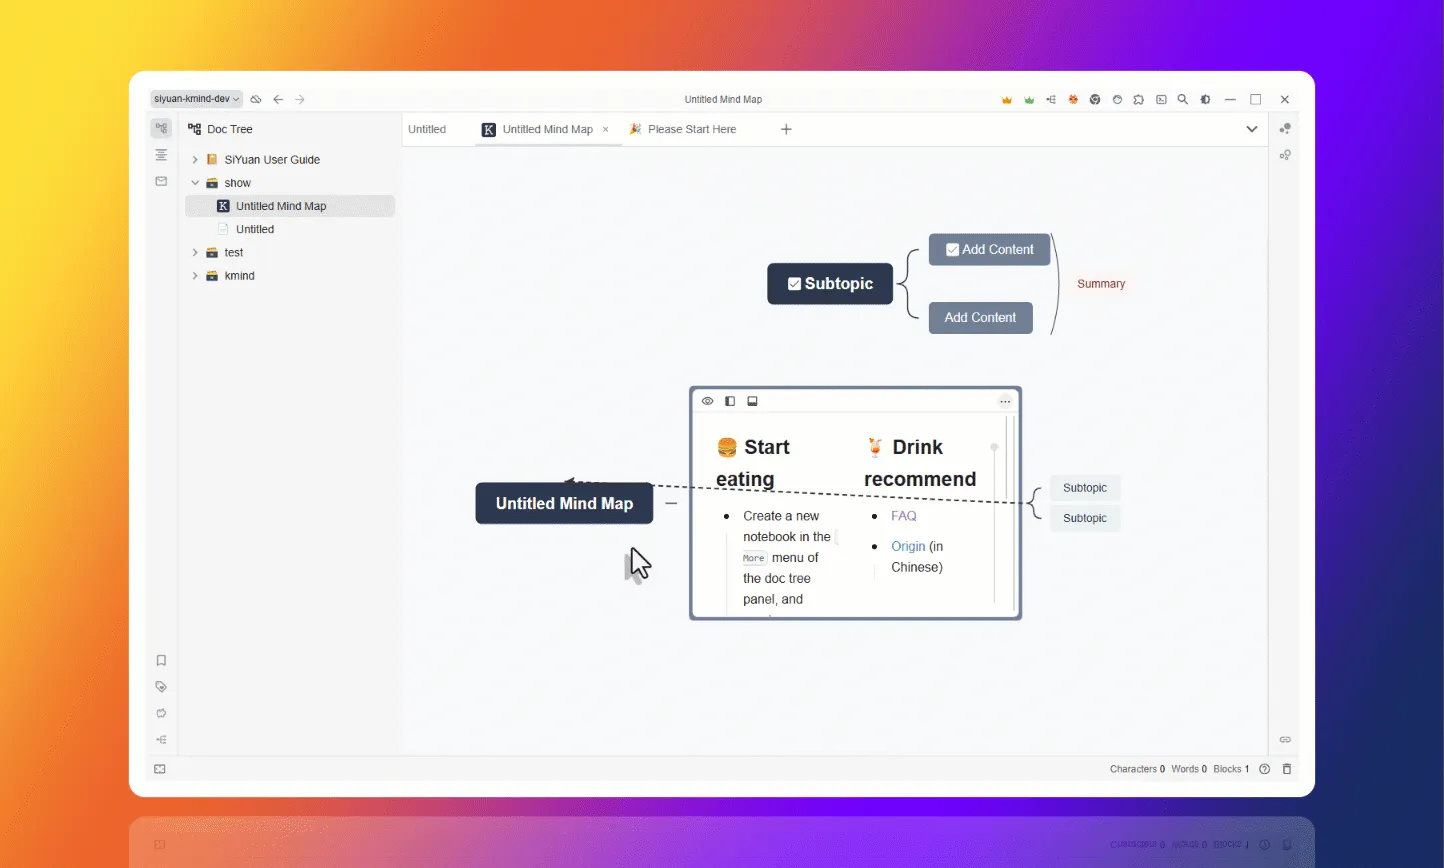Screen dimensions: 1444x868
Task: Click the Chrome browser icon in the title bar
Action: (x=1095, y=100)
